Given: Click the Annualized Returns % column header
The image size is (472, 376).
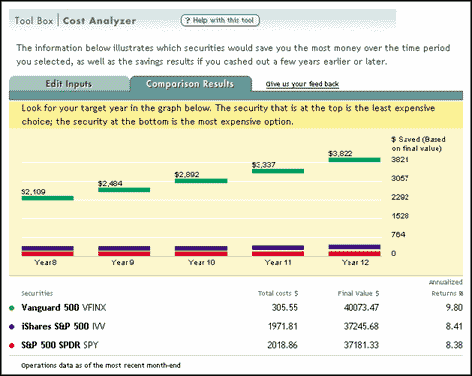Looking at the screenshot, I should [x=446, y=288].
